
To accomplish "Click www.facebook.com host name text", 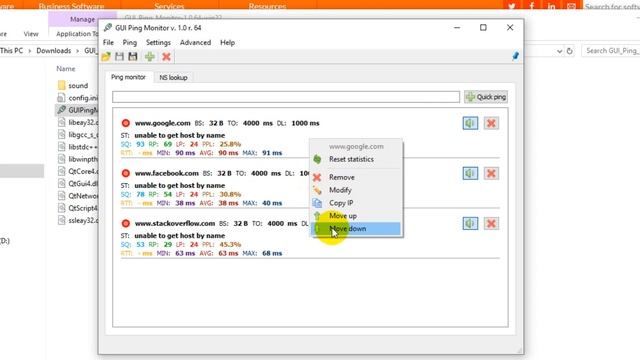I will tap(167, 173).
